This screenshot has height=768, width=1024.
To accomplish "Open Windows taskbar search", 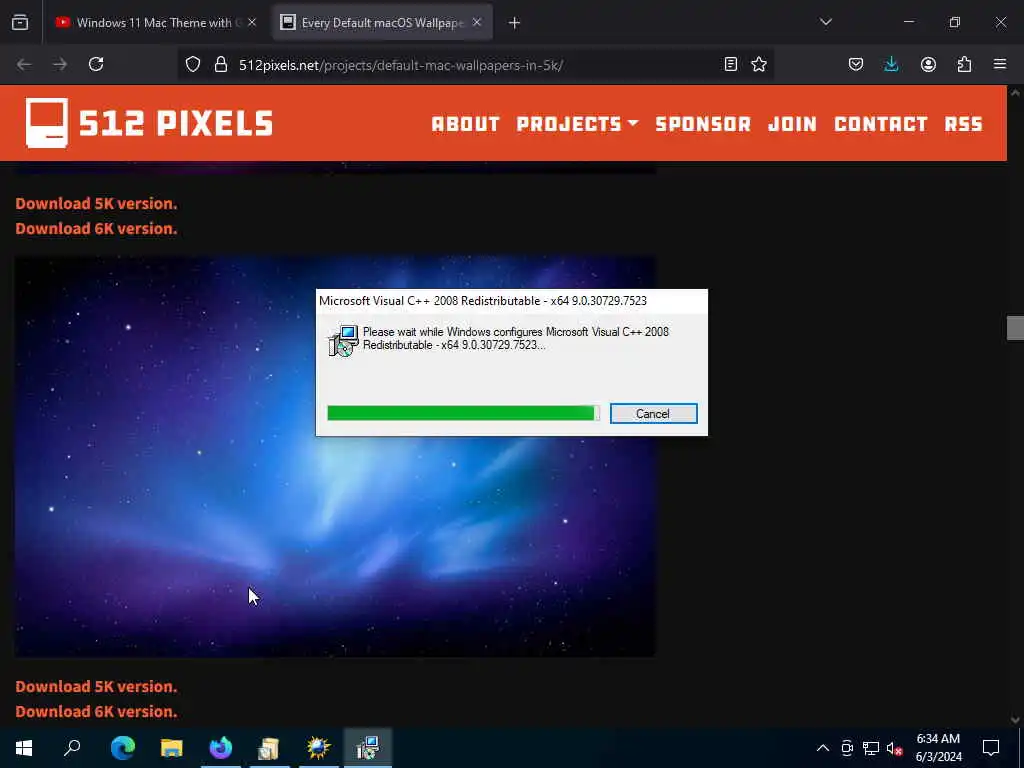I will click(x=72, y=748).
